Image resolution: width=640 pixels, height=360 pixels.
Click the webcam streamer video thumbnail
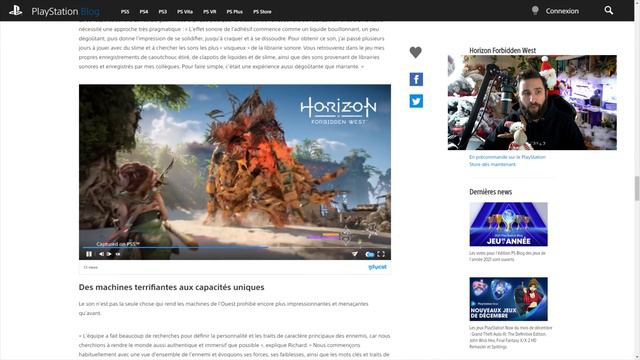coord(532,102)
